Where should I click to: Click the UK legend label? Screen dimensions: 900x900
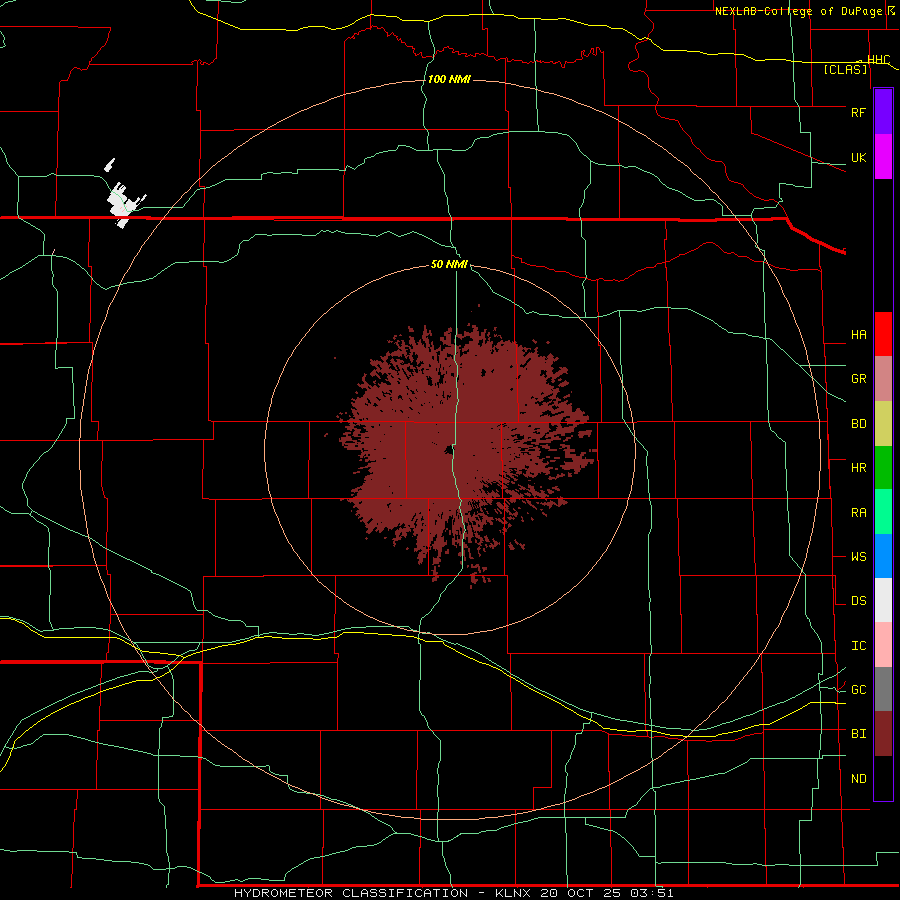pyautogui.click(x=858, y=157)
